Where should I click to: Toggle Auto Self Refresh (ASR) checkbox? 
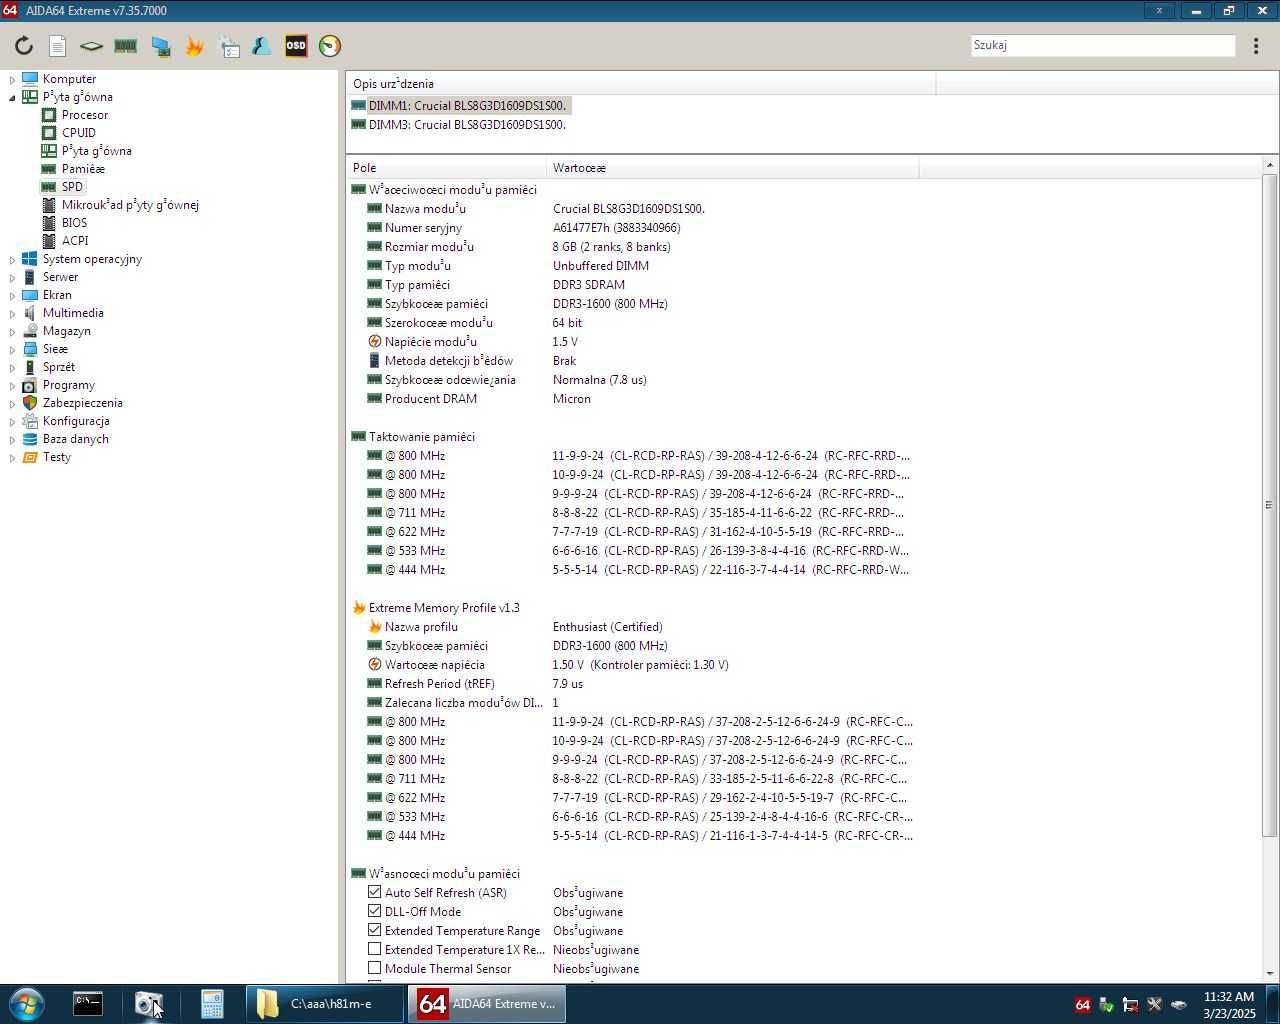point(374,892)
